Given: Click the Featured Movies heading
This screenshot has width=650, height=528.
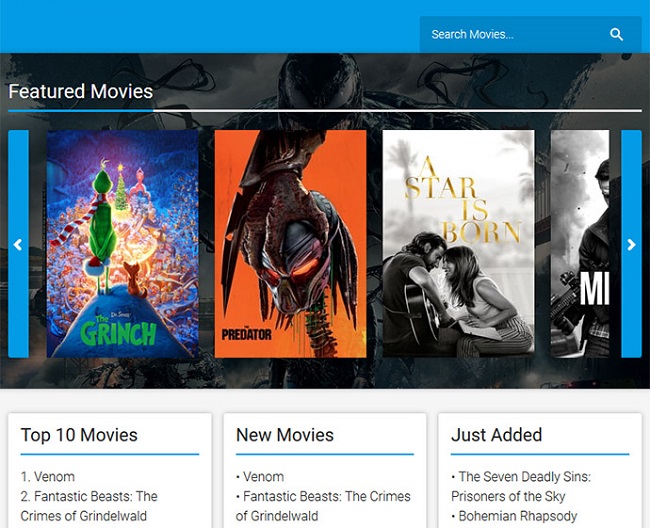Looking at the screenshot, I should pyautogui.click(x=81, y=92).
